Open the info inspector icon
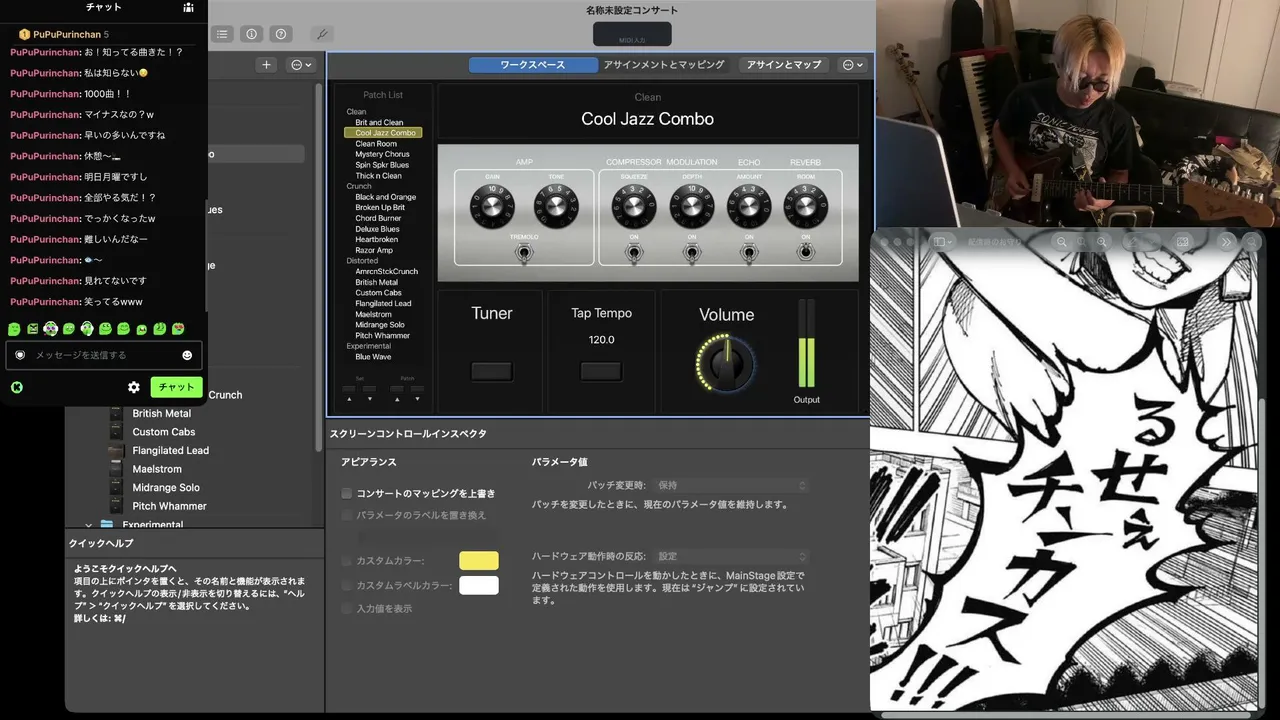Viewport: 1280px width, 720px height. tap(251, 34)
